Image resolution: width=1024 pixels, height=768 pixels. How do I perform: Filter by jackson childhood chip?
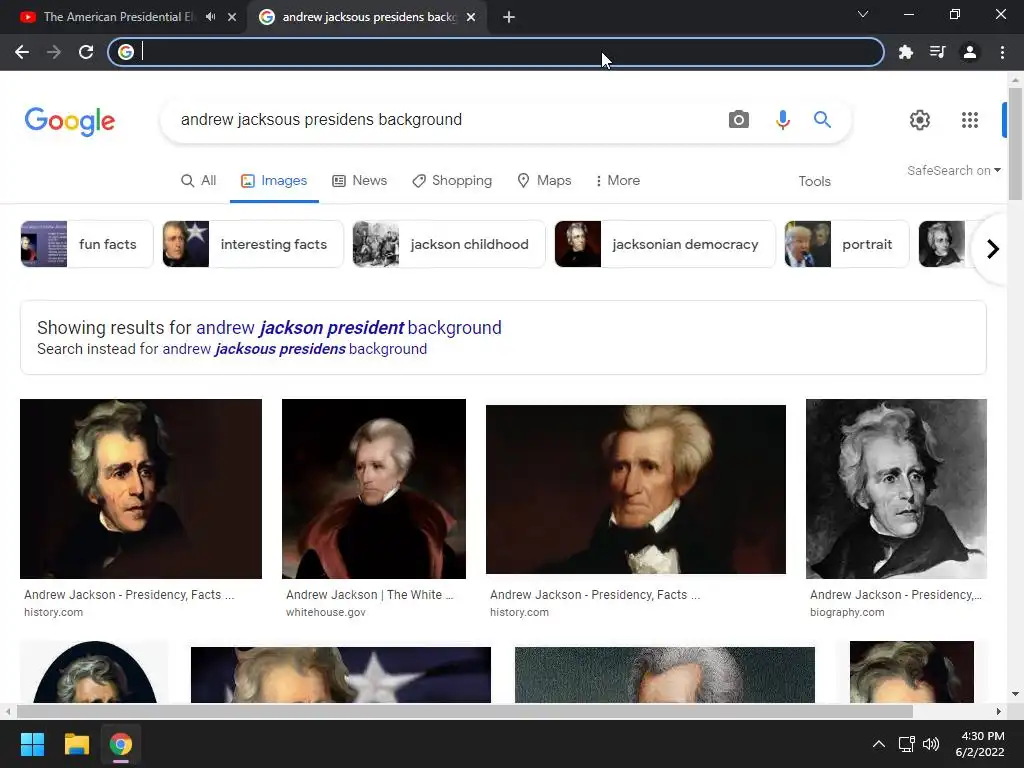(449, 244)
